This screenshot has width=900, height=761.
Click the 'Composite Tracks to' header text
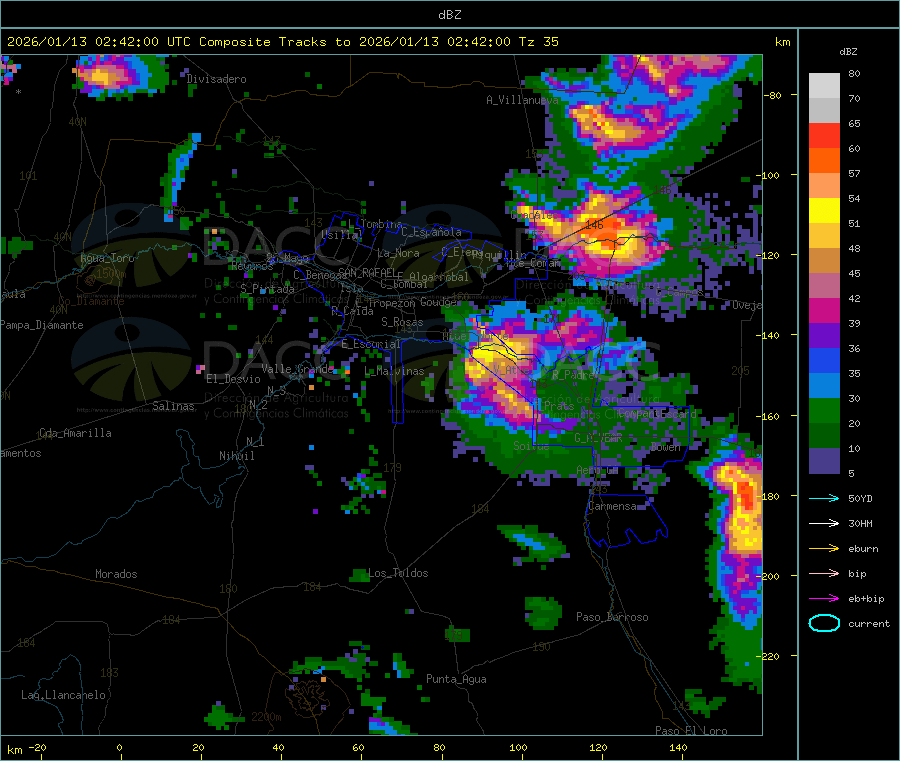(274, 42)
